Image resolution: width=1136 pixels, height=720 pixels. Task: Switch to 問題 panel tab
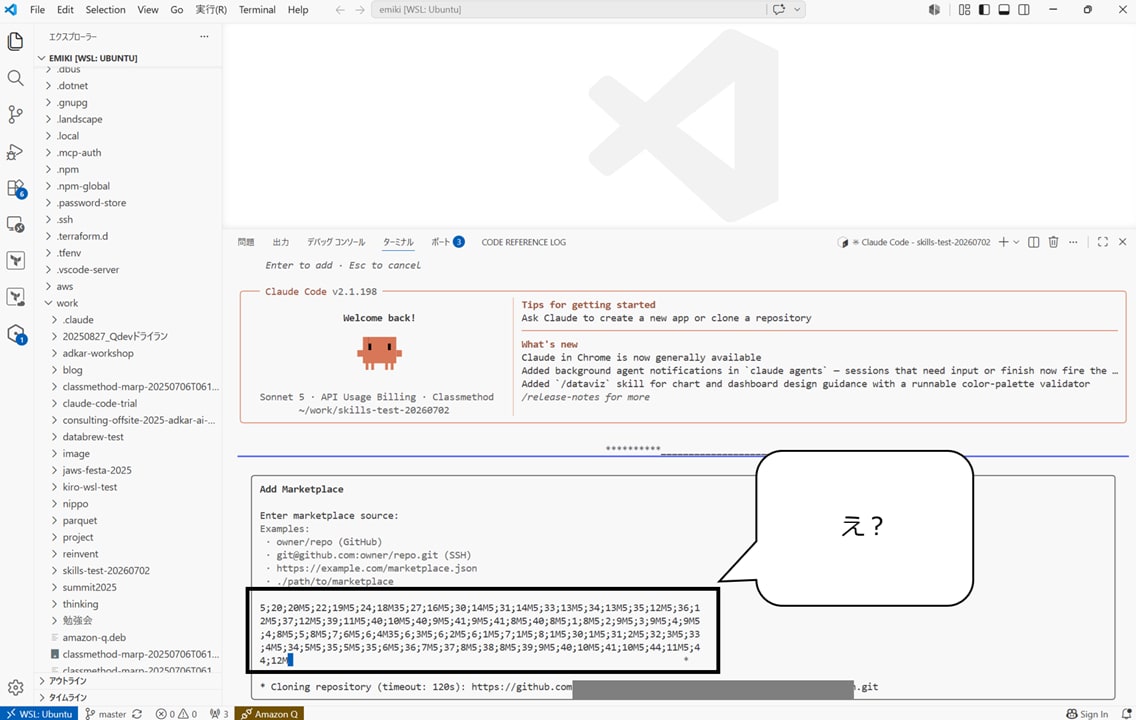point(246,242)
